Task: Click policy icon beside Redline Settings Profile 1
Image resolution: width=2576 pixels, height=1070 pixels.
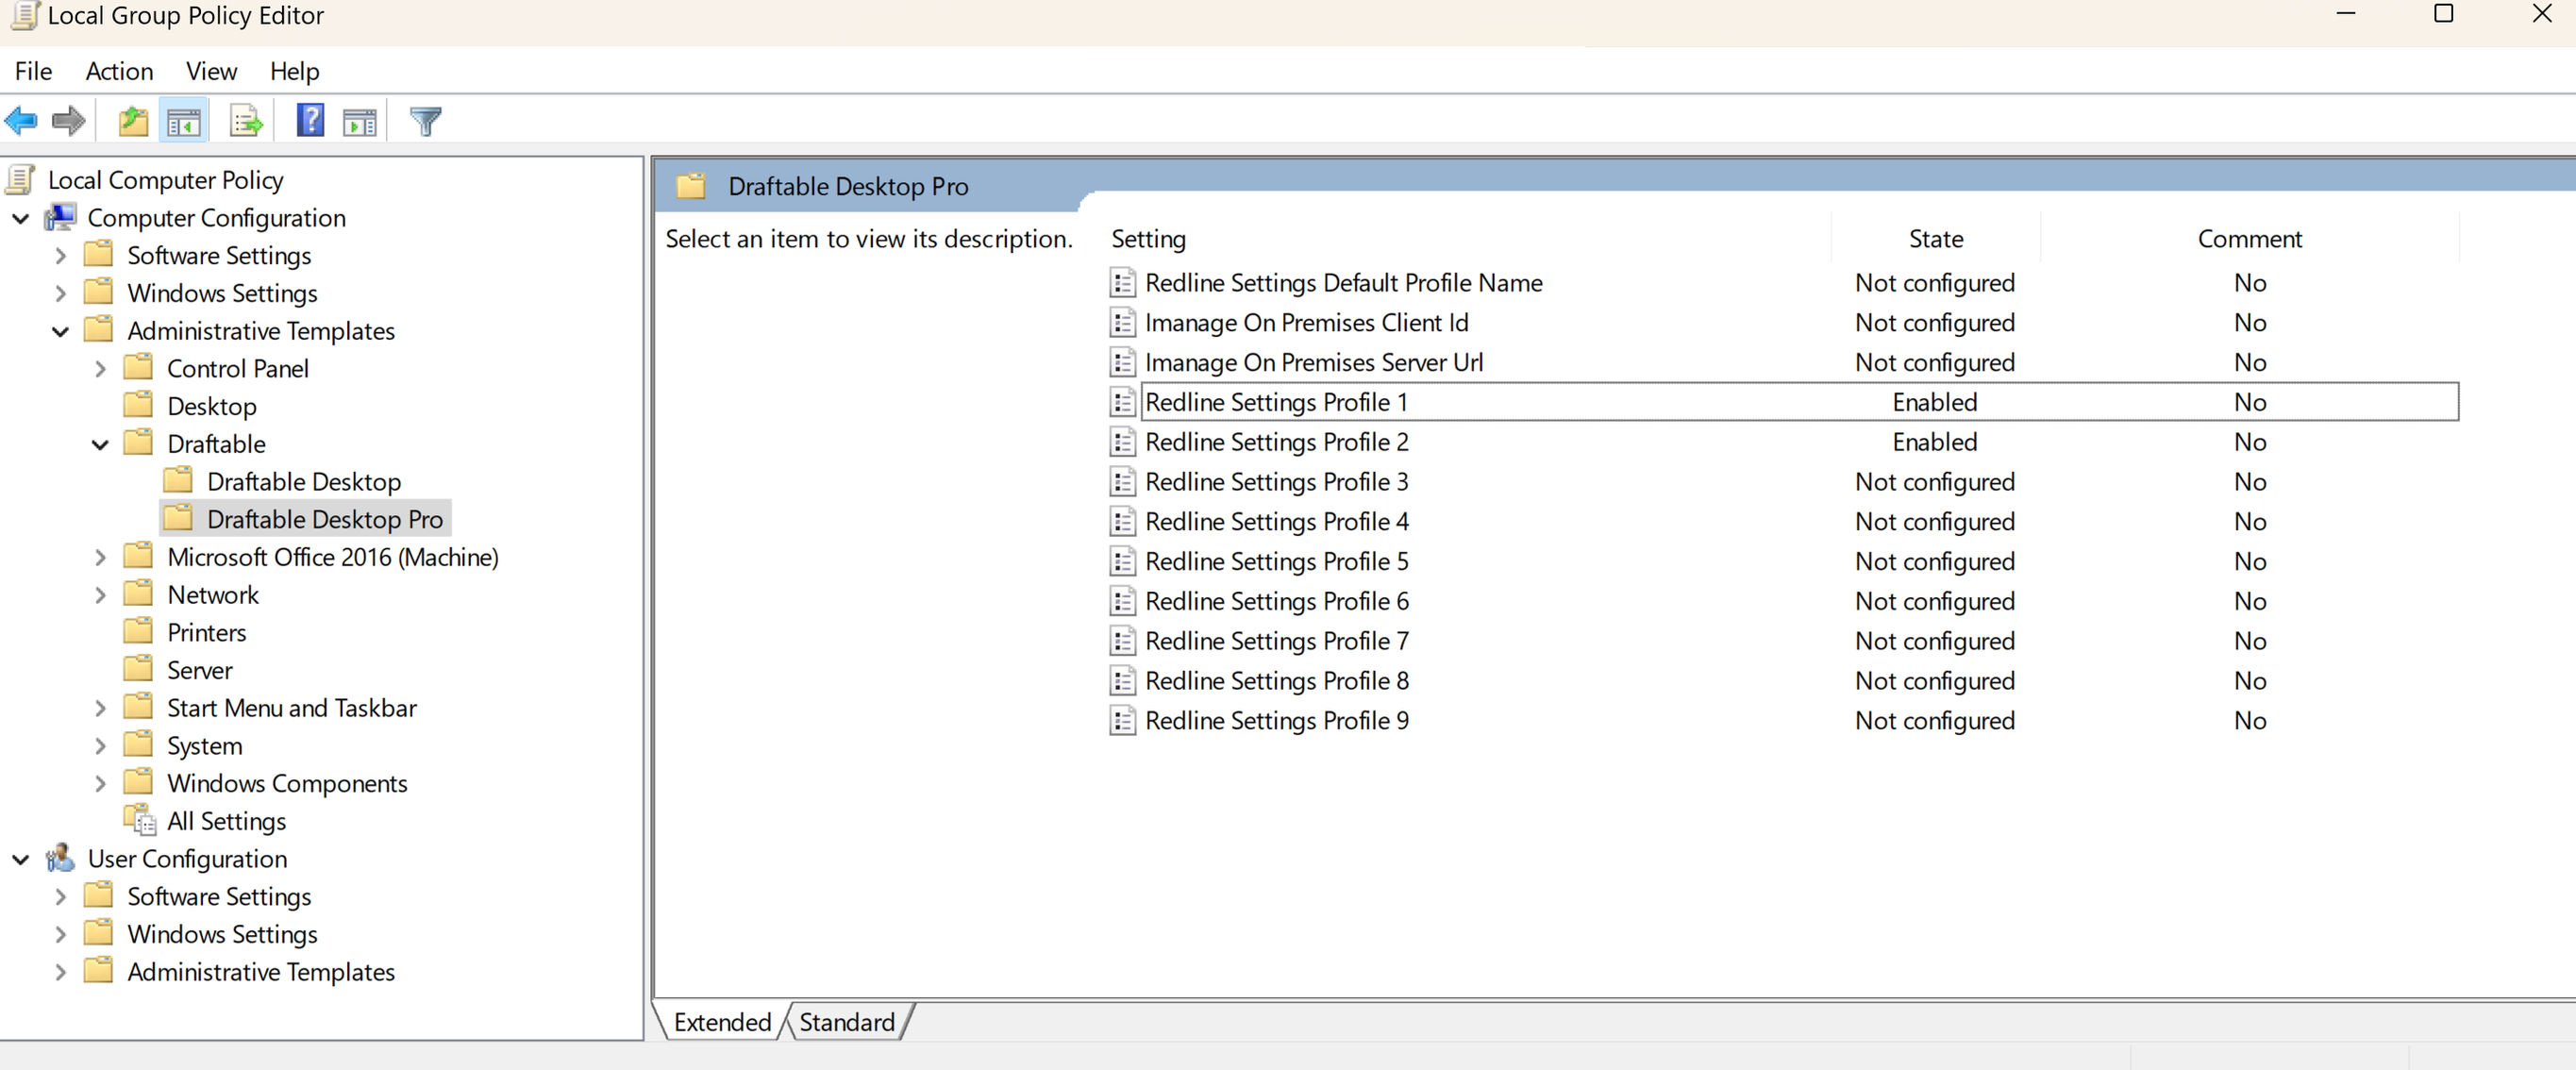Action: coord(1123,402)
